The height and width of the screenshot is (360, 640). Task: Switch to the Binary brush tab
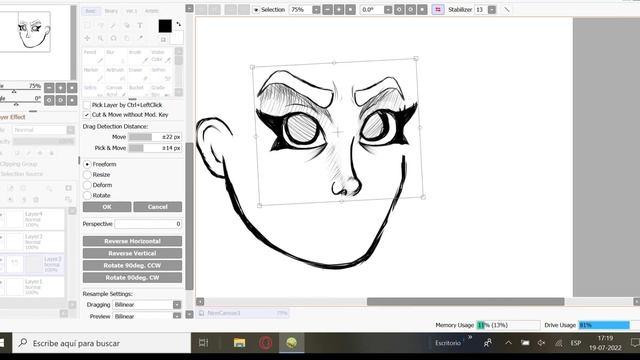[111, 11]
